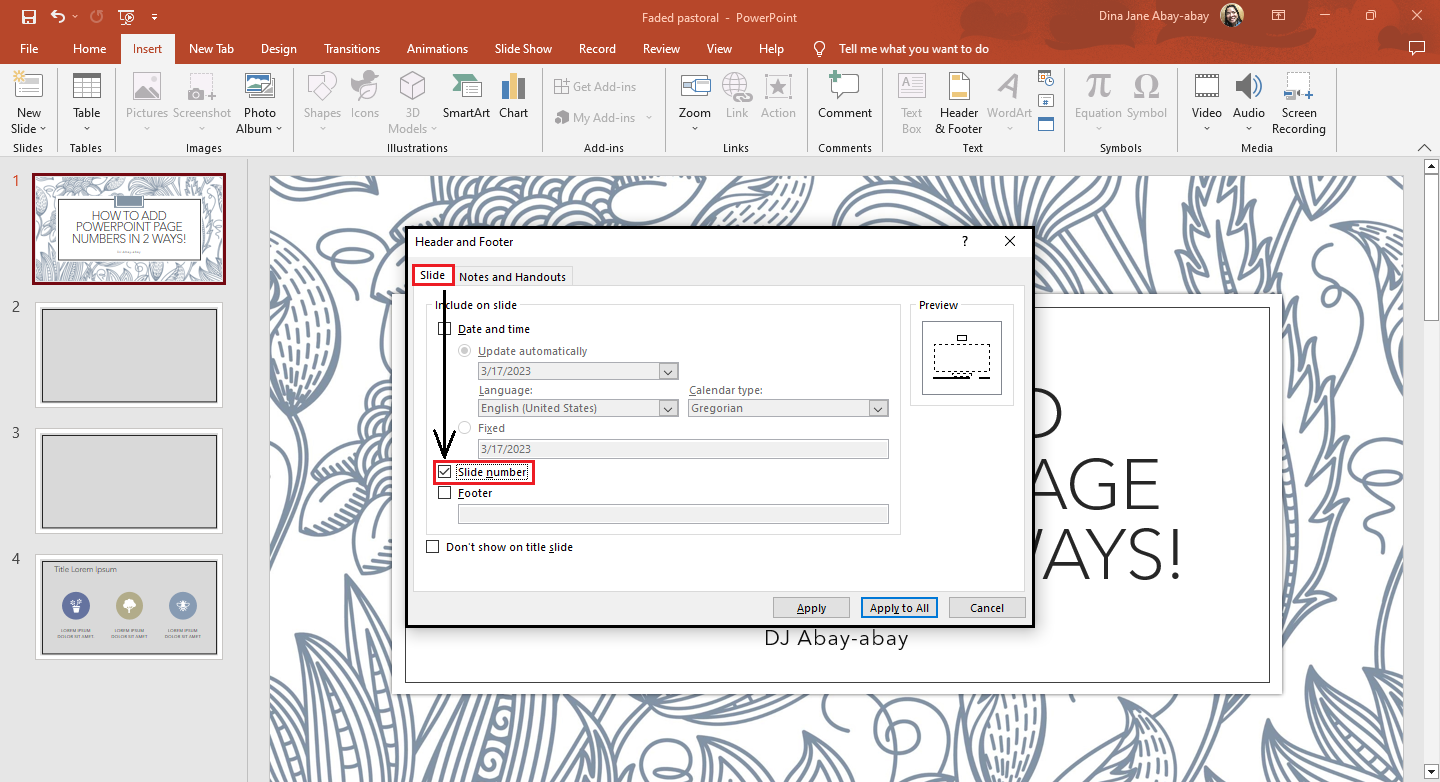
Task: Insert a 3D Model
Action: pyautogui.click(x=412, y=100)
